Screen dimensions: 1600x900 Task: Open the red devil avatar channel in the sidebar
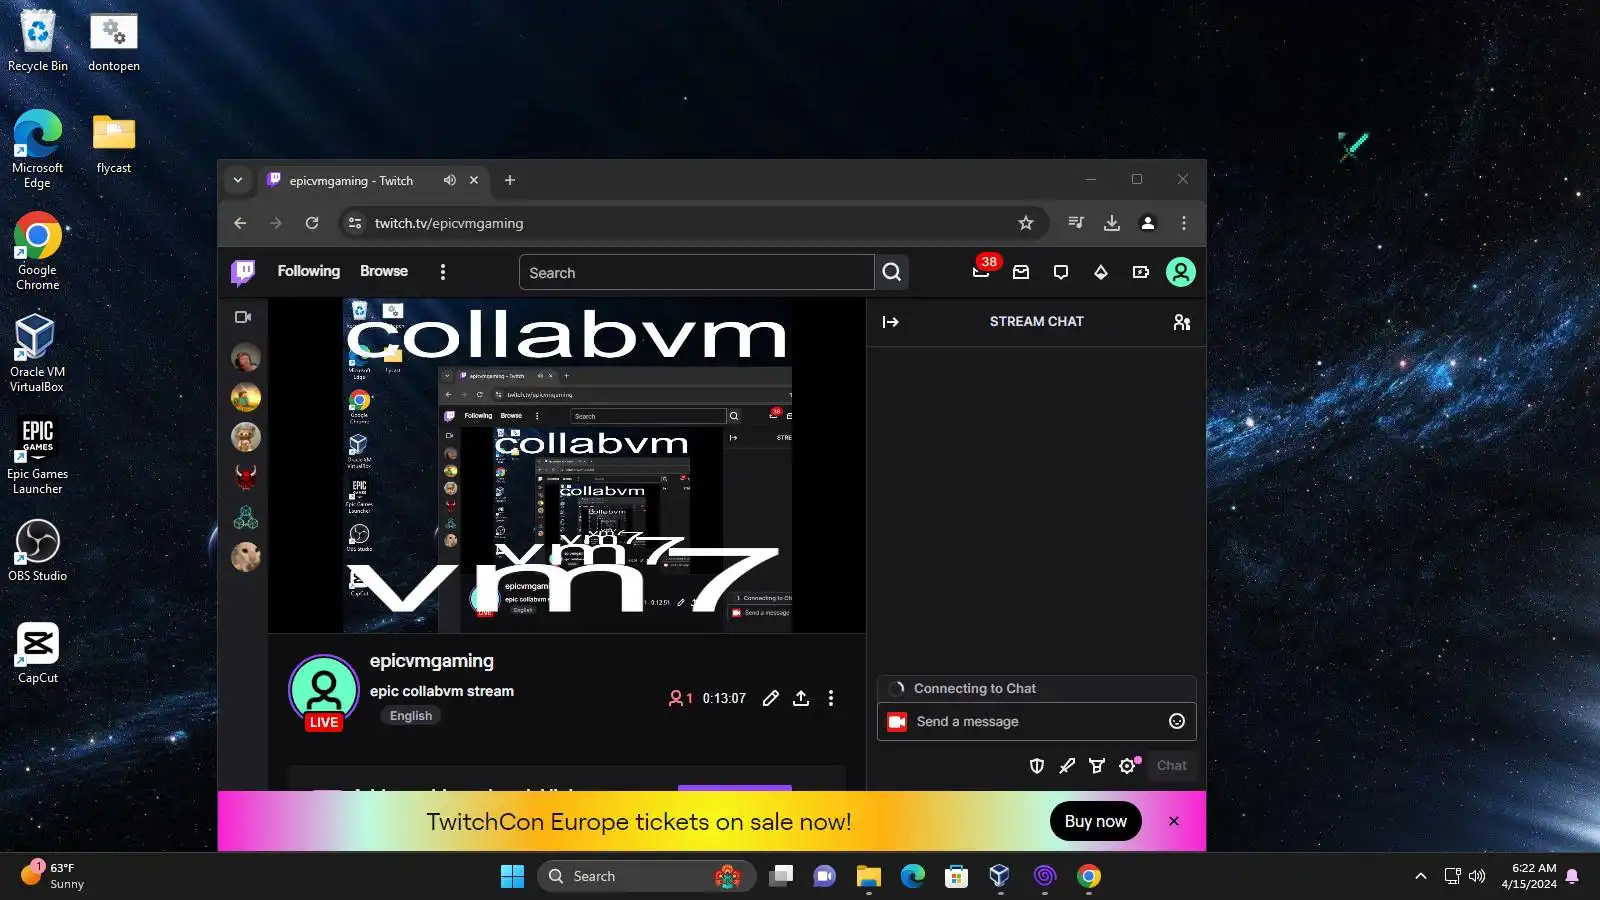pyautogui.click(x=246, y=477)
